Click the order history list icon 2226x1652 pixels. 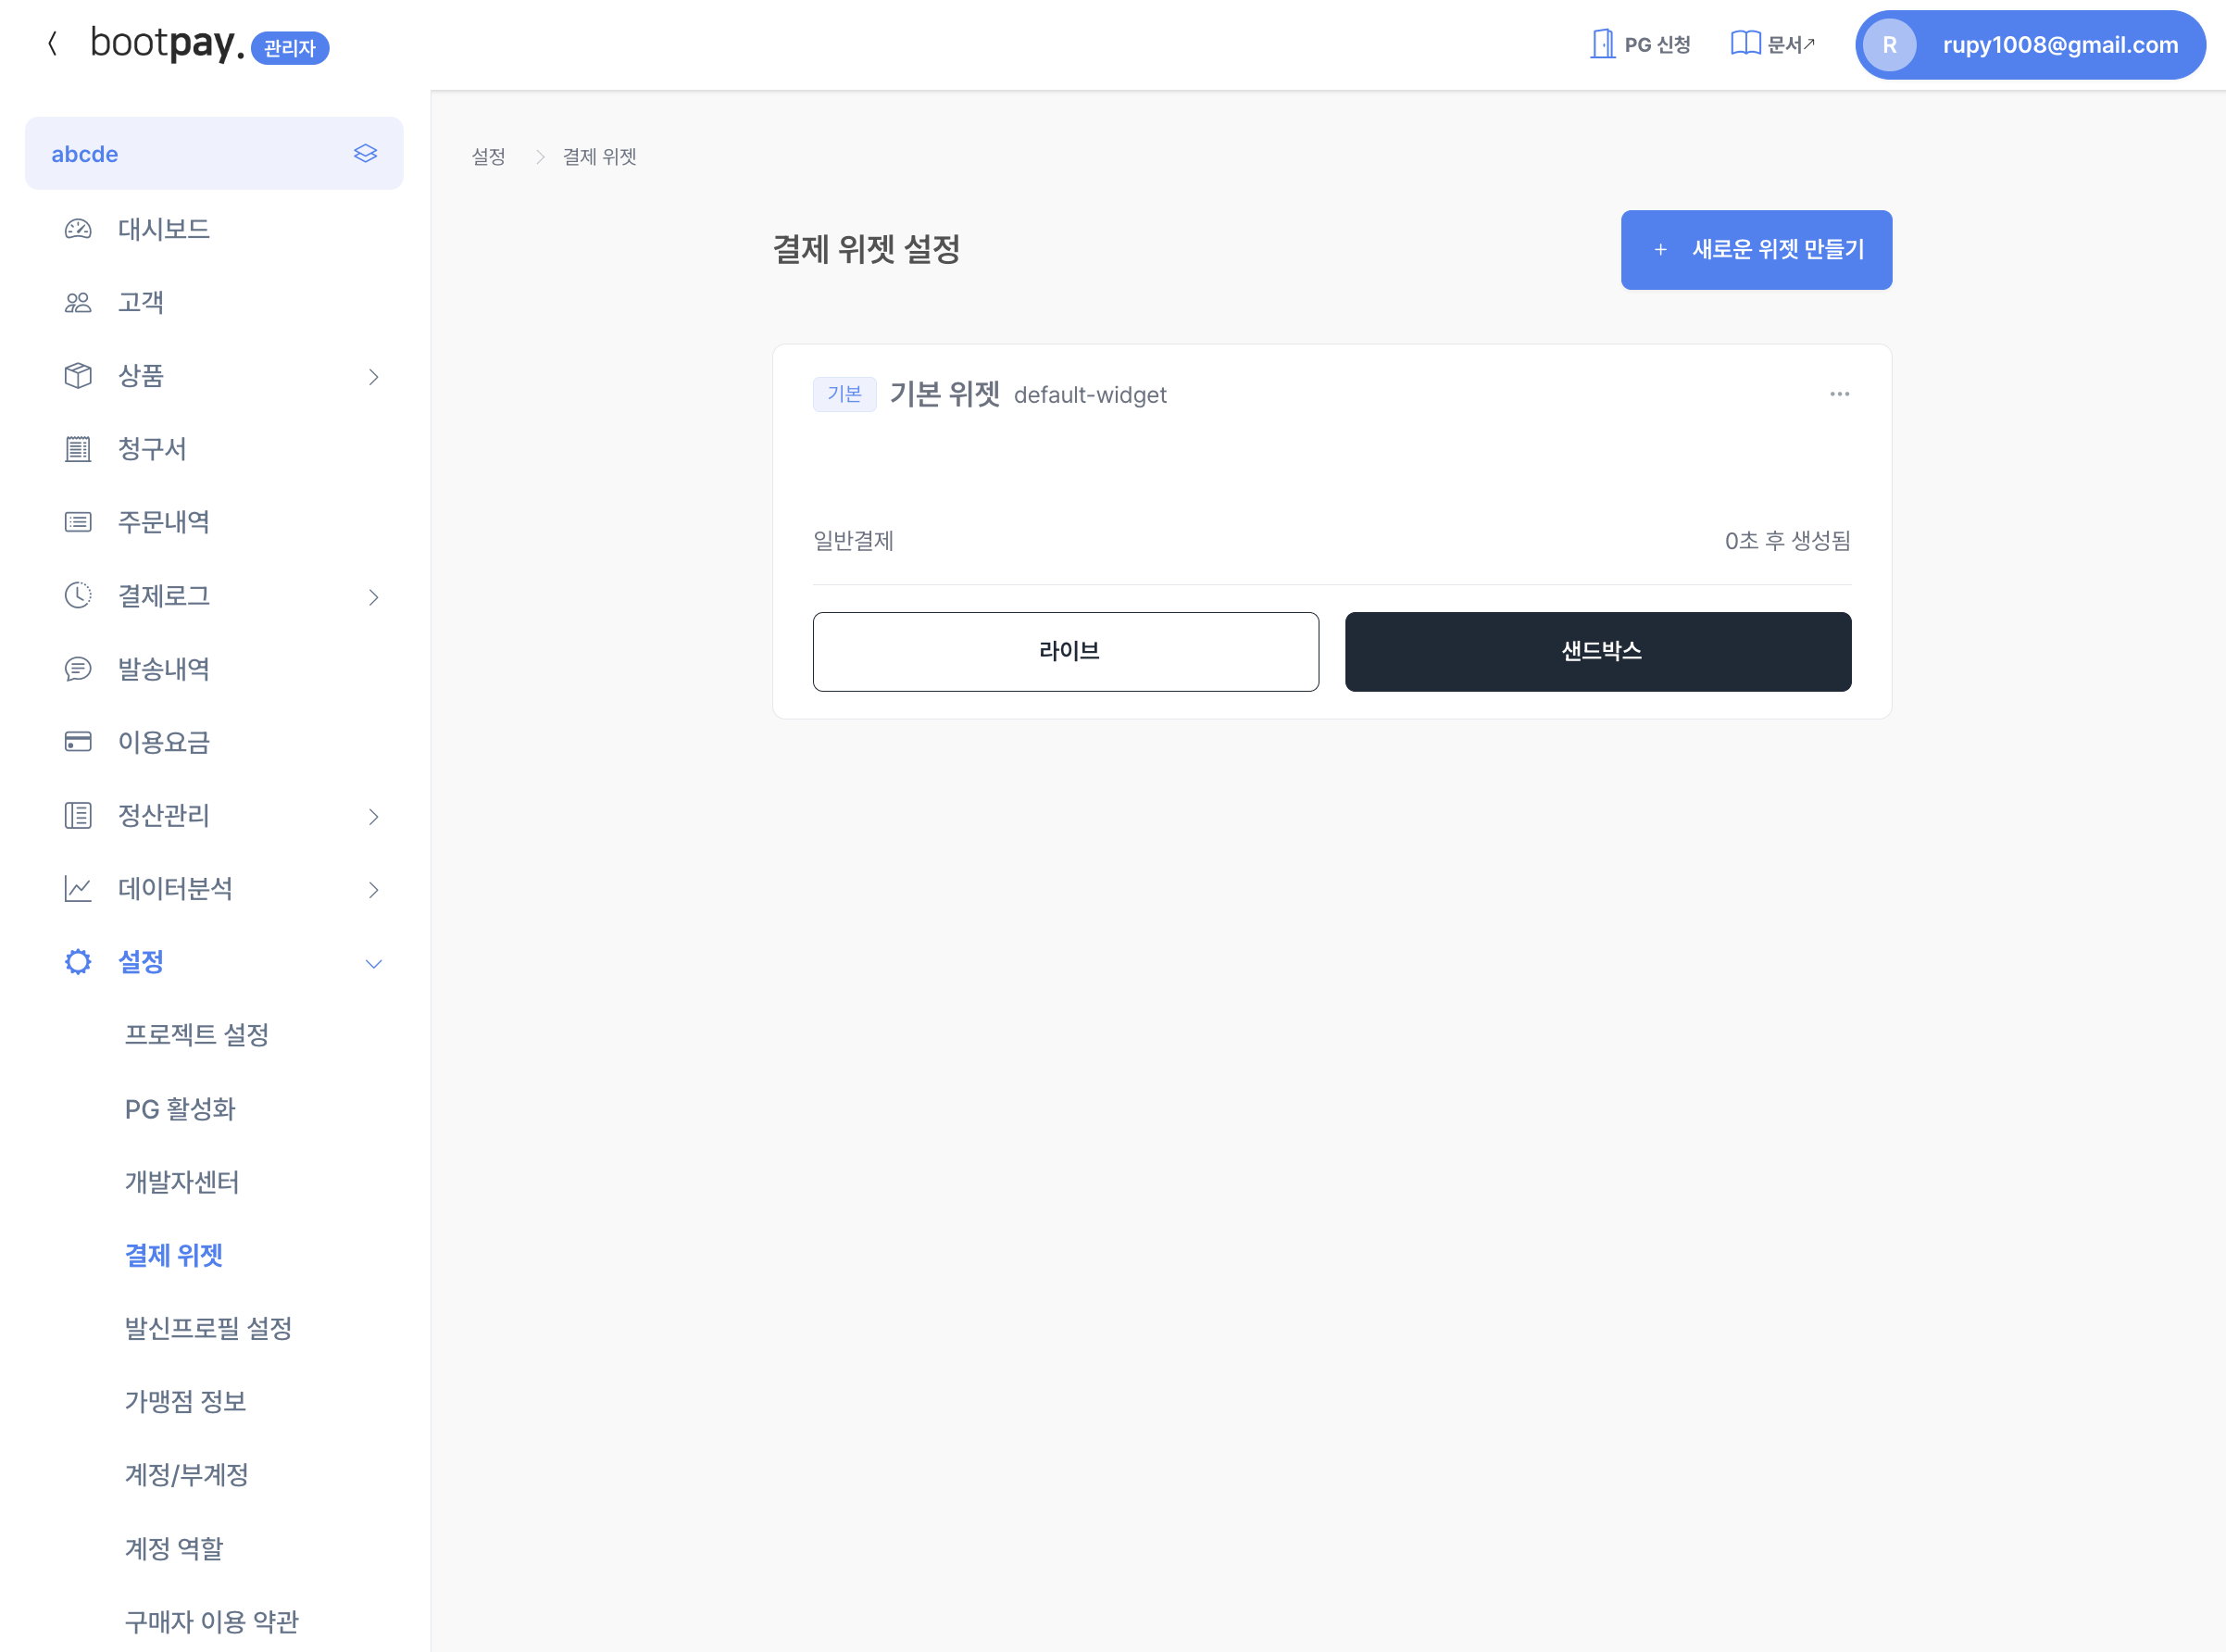click(78, 522)
